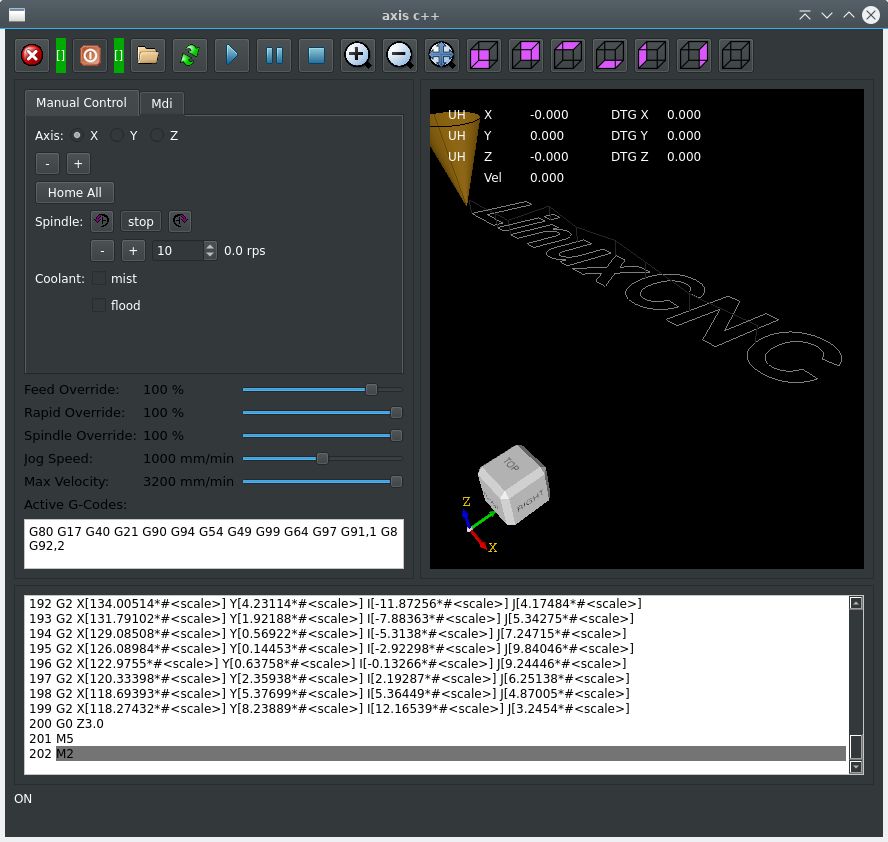Click the ON status bar text
Viewport: 888px width, 842px height.
tap(23, 798)
